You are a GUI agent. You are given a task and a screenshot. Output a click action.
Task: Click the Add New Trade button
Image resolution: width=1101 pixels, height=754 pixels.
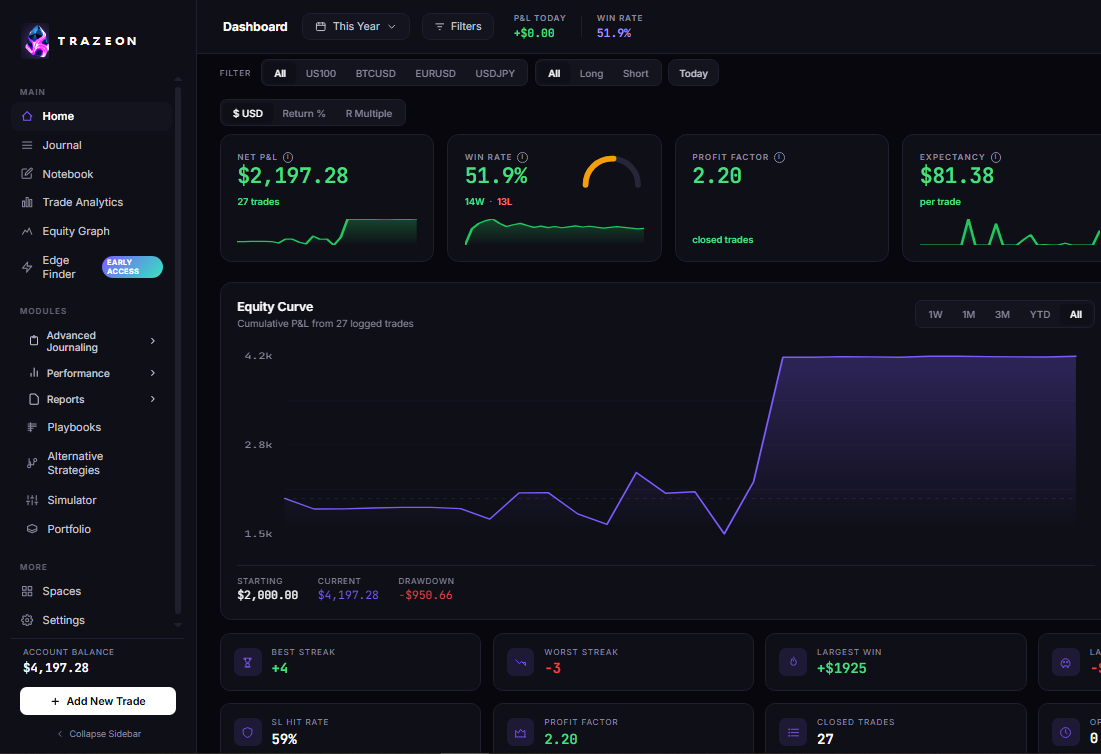click(98, 701)
